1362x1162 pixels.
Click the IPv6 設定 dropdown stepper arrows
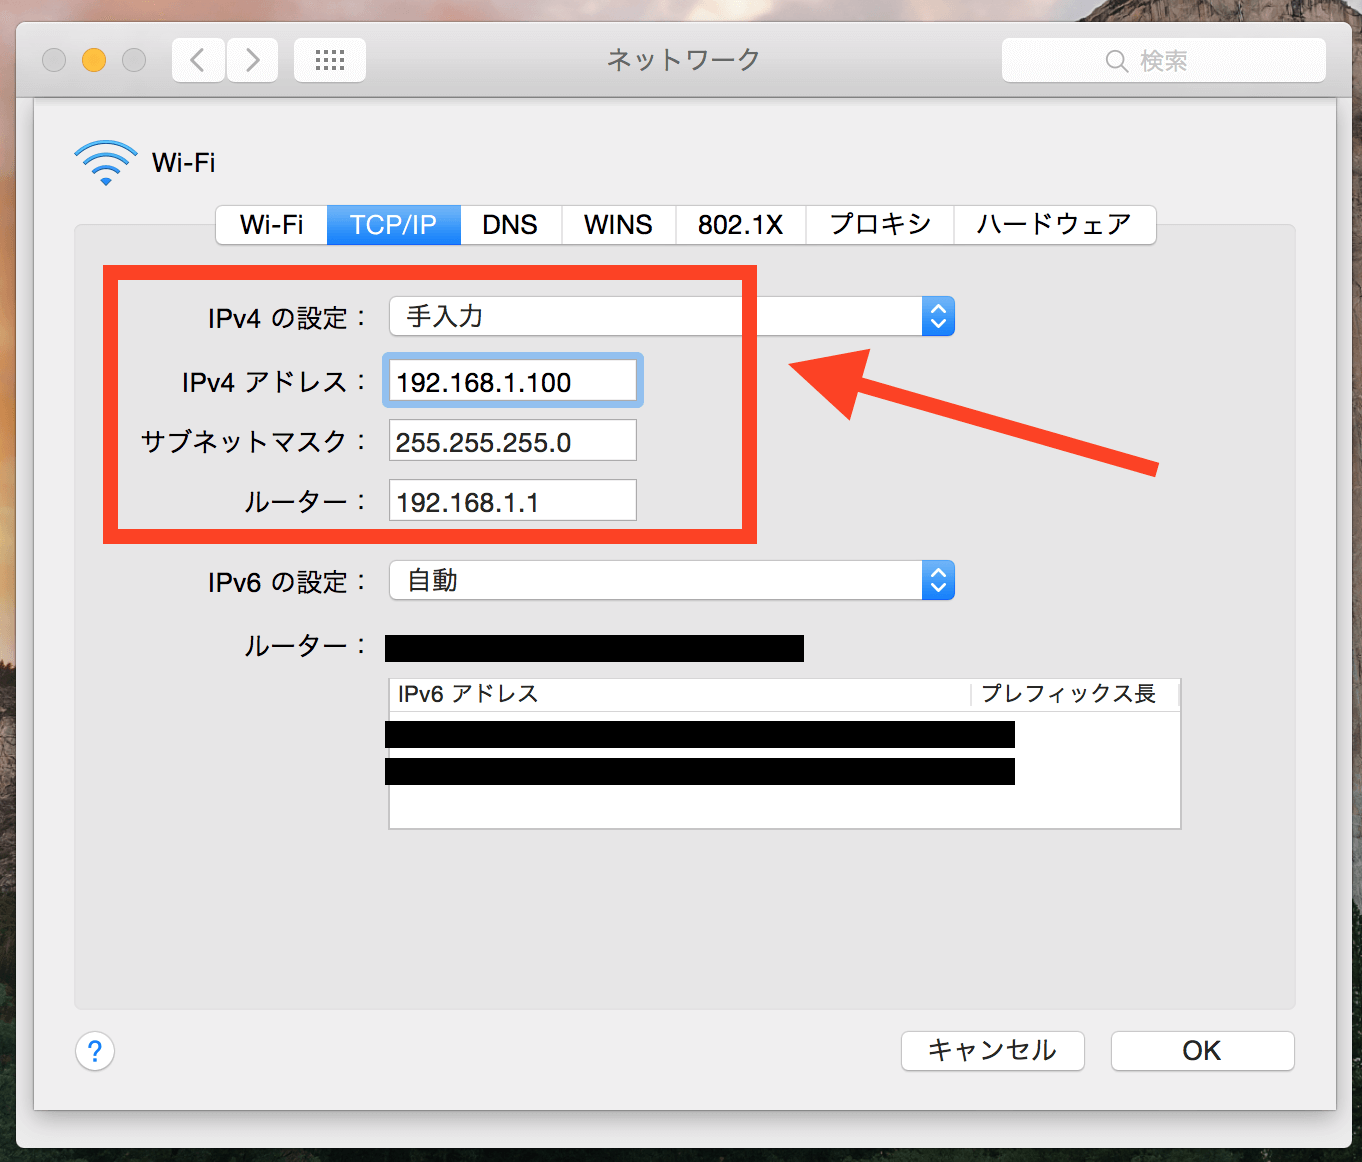click(938, 580)
